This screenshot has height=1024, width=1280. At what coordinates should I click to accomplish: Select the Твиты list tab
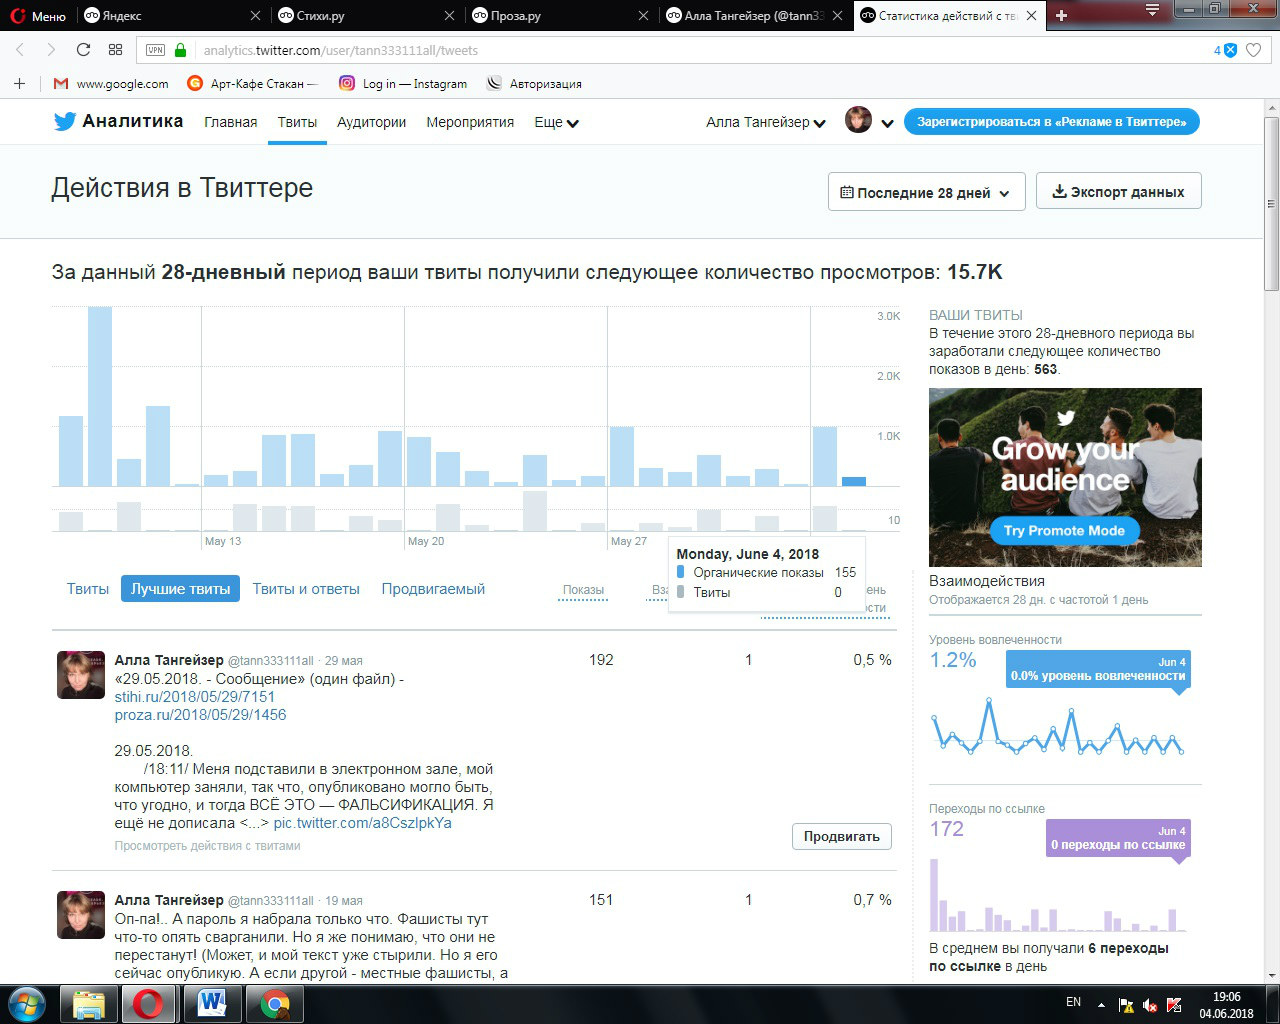(88, 589)
